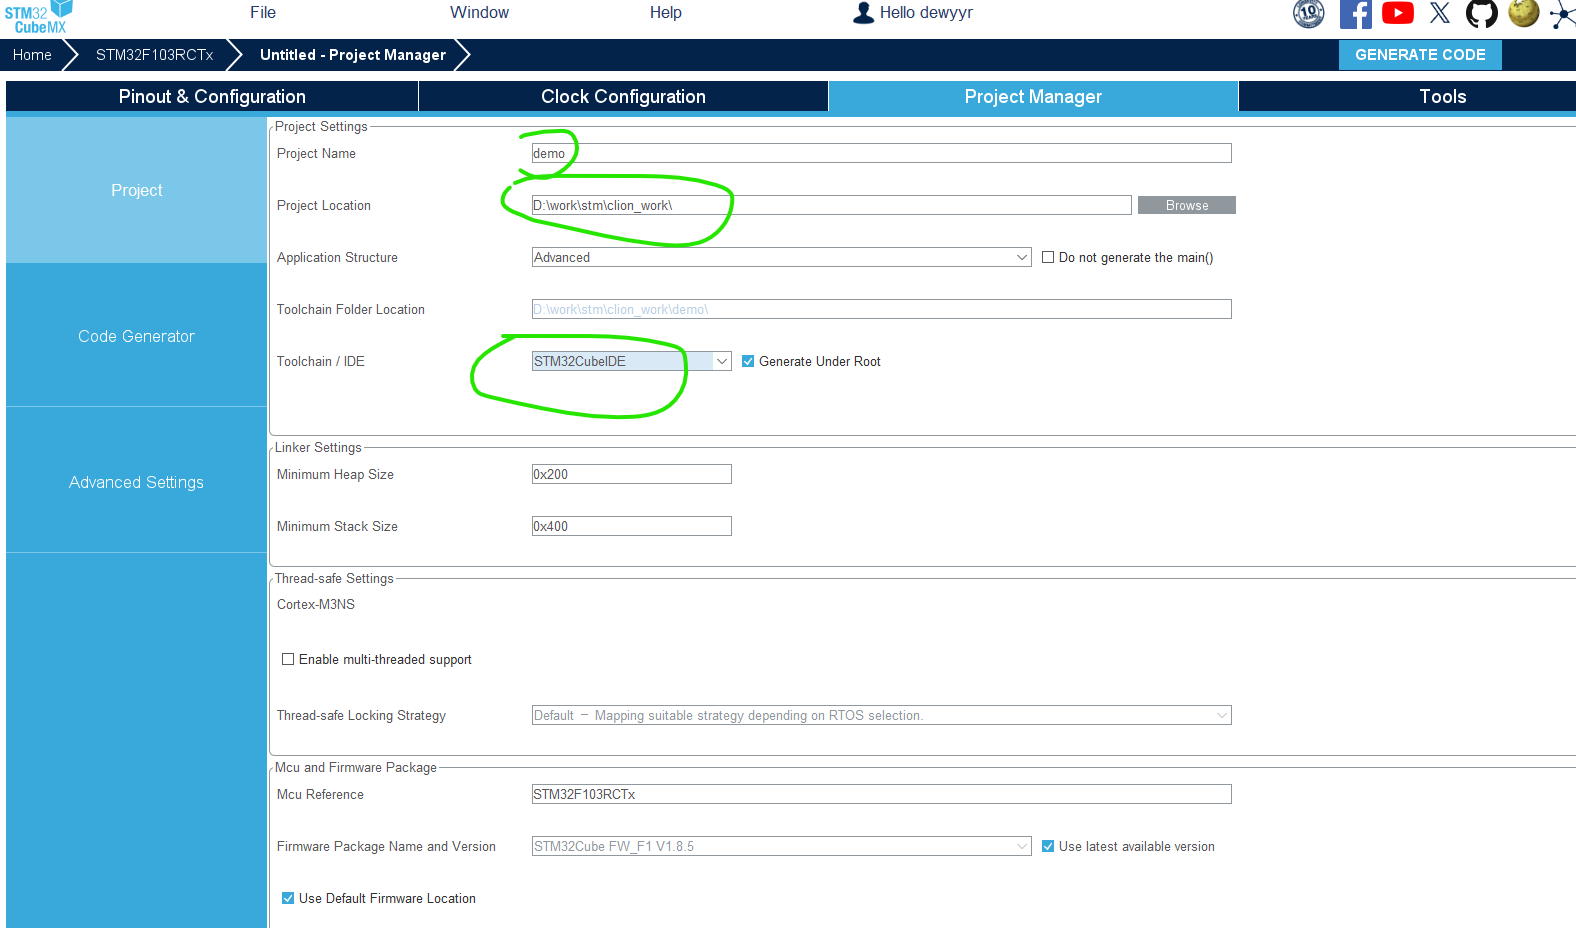Open the Toolchain / IDE dropdown
This screenshot has height=928, width=1576.
(631, 361)
